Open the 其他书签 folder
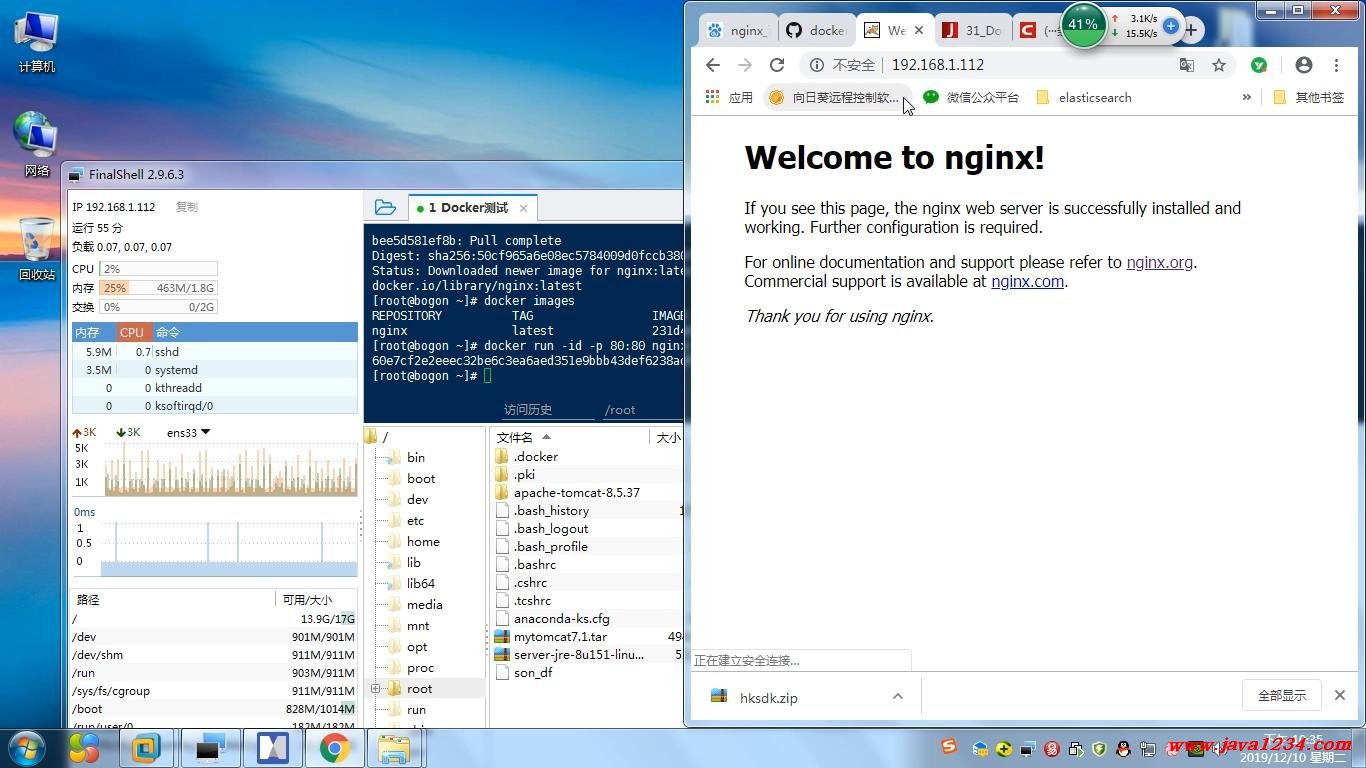This screenshot has width=1366, height=768. click(1308, 97)
